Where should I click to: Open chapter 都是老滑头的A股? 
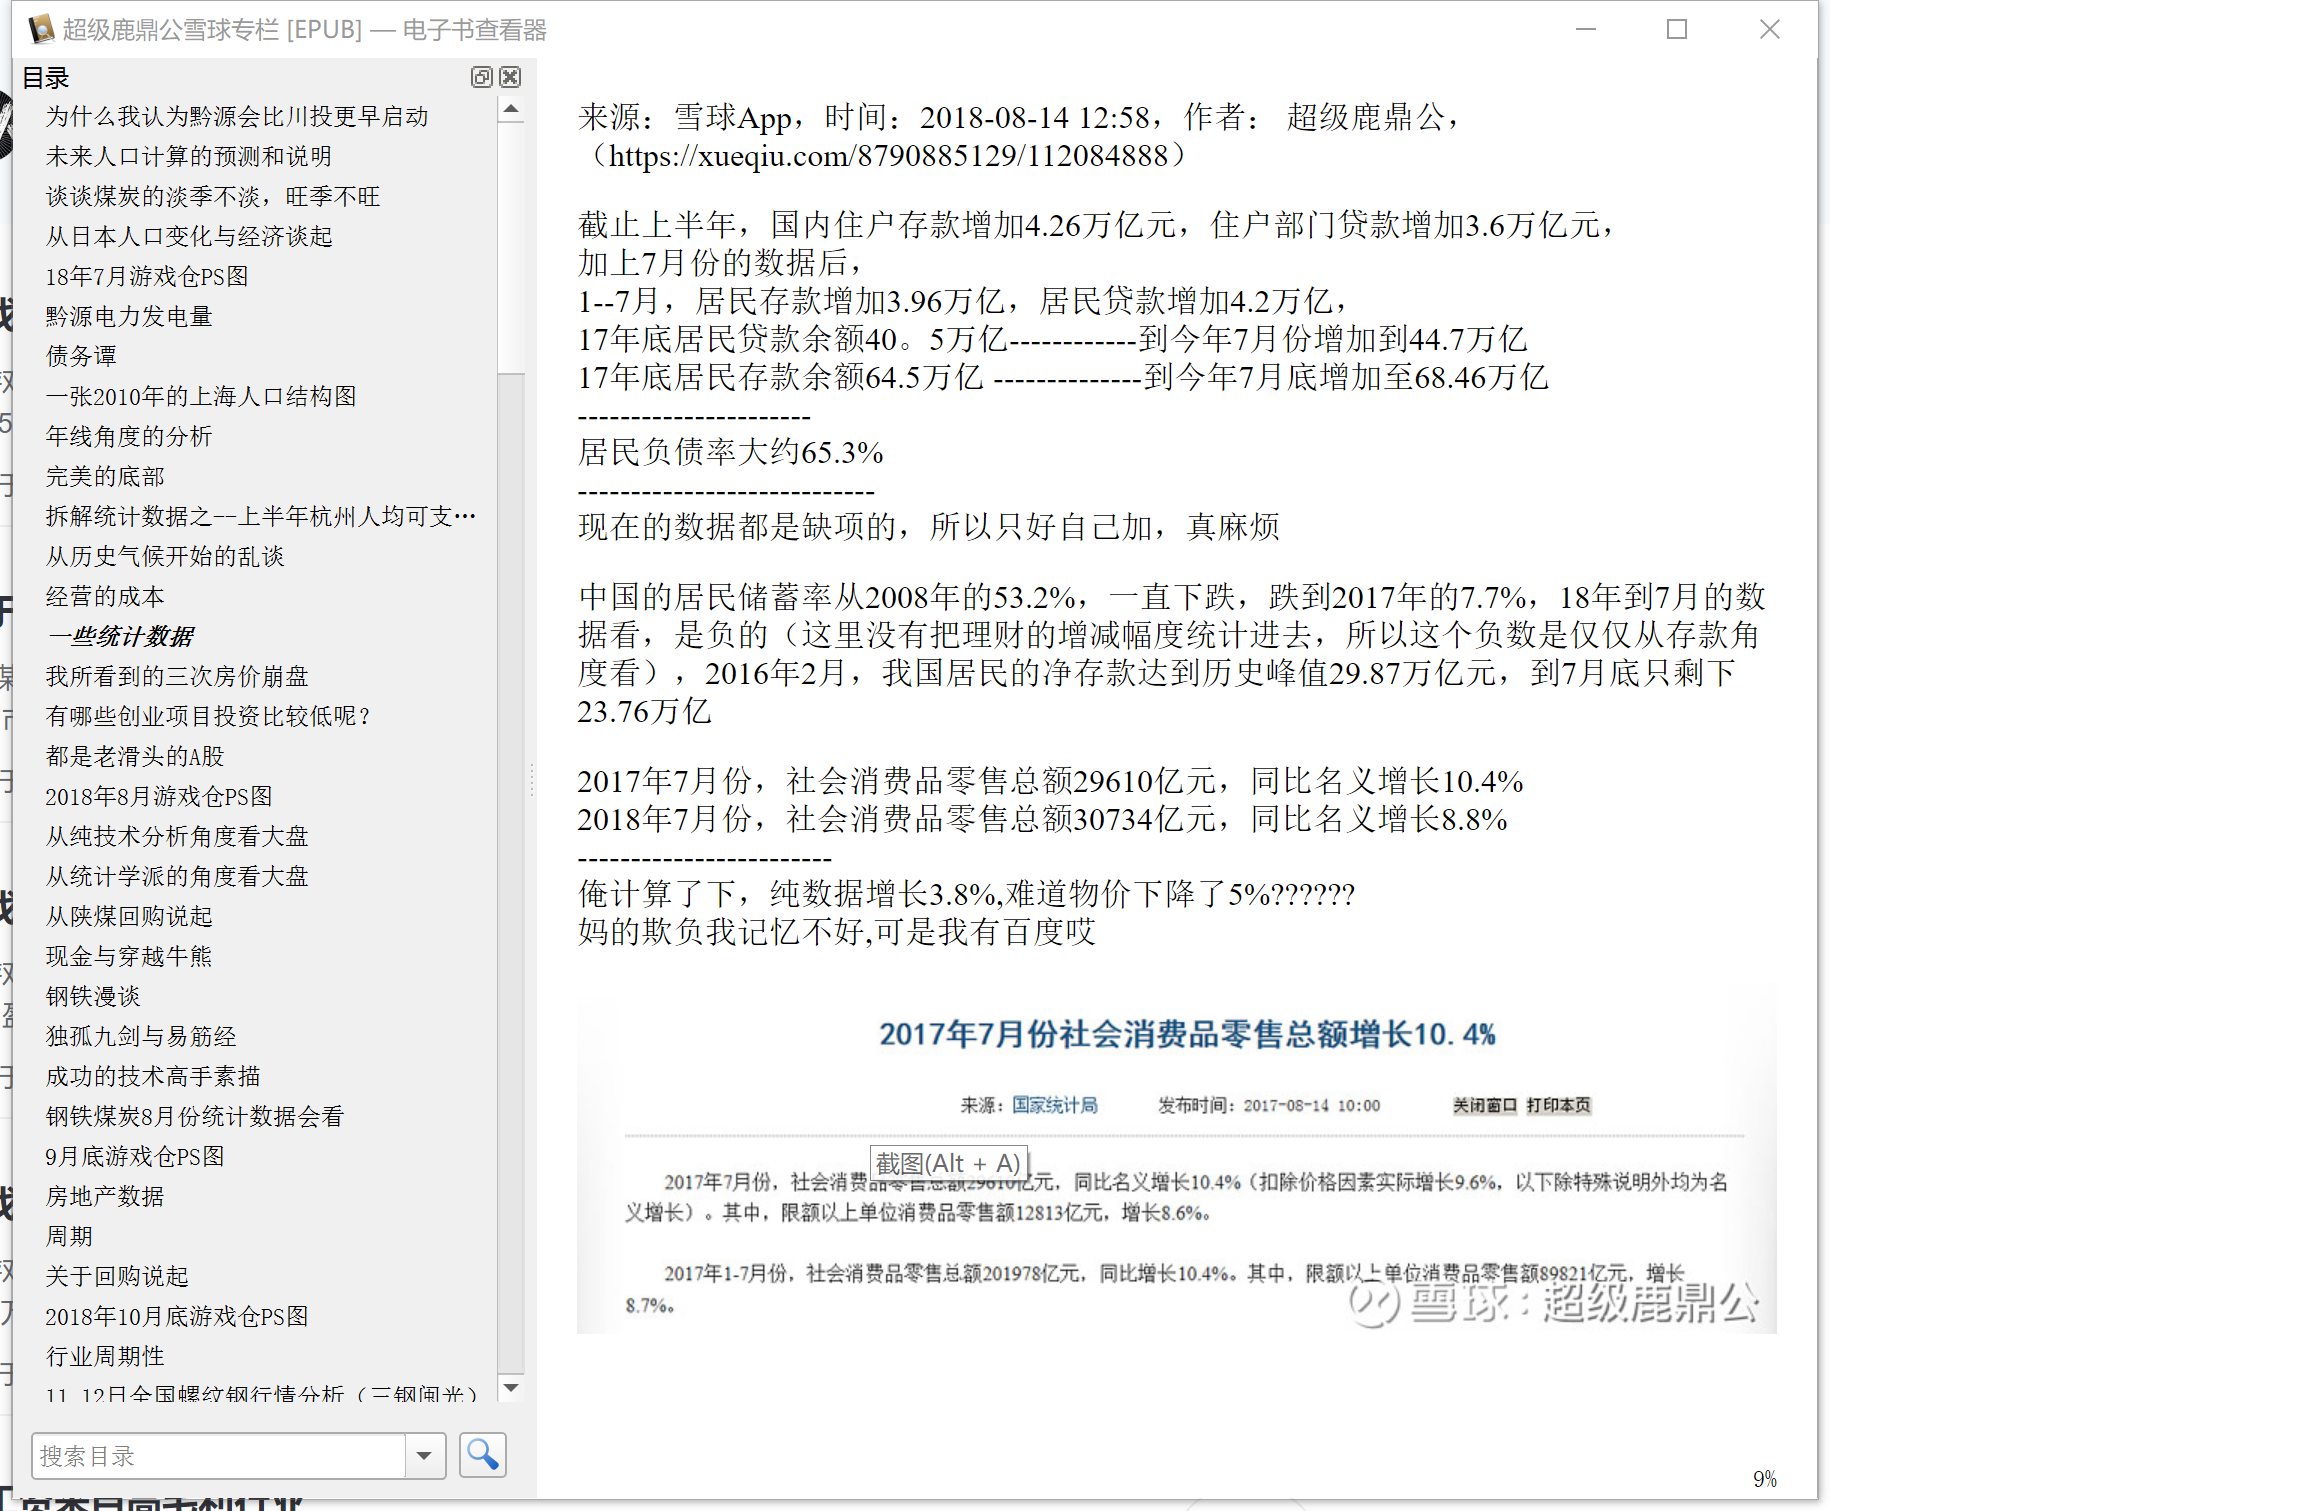tap(135, 756)
